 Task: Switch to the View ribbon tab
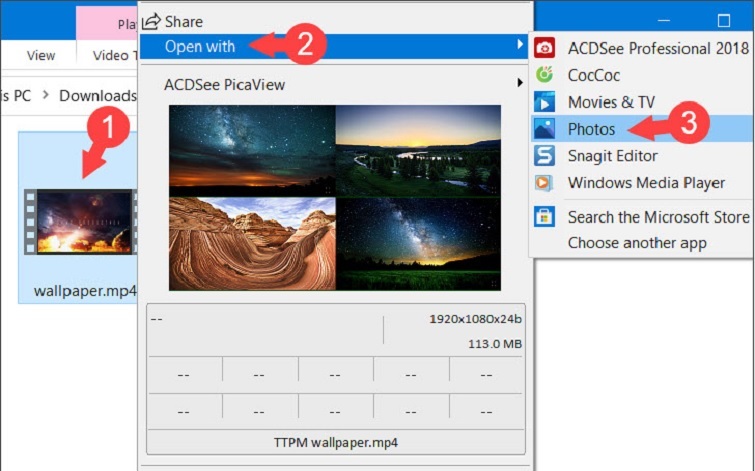[x=41, y=56]
